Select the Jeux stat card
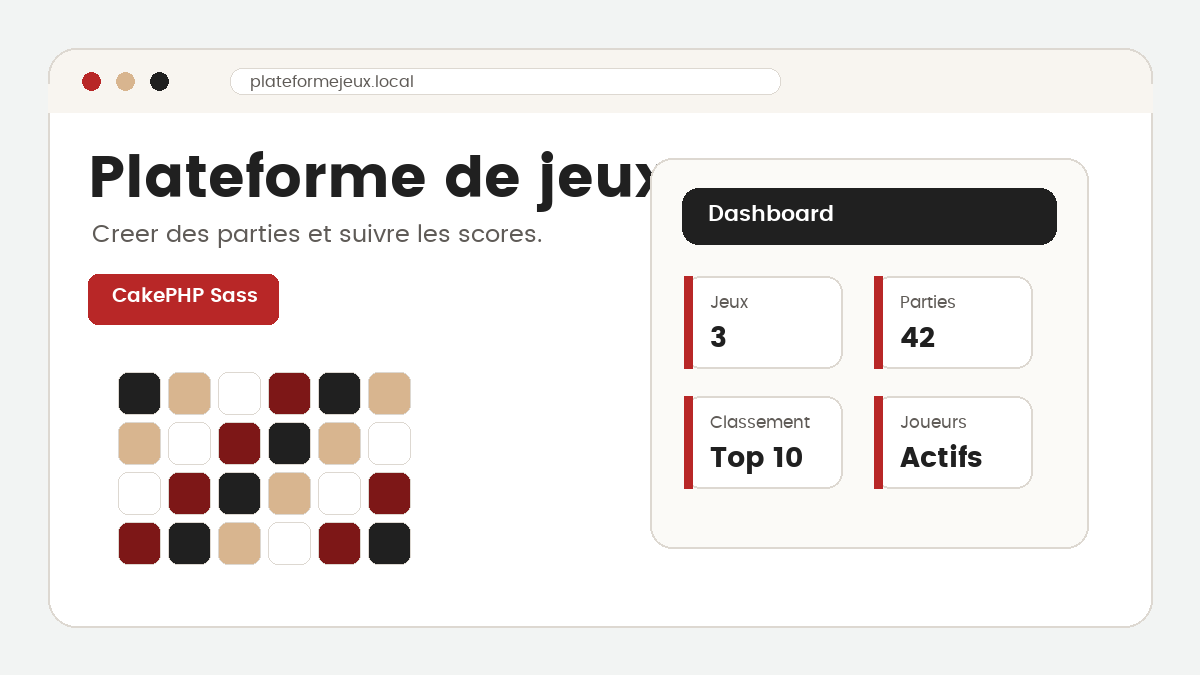This screenshot has width=1200, height=675. (x=763, y=322)
